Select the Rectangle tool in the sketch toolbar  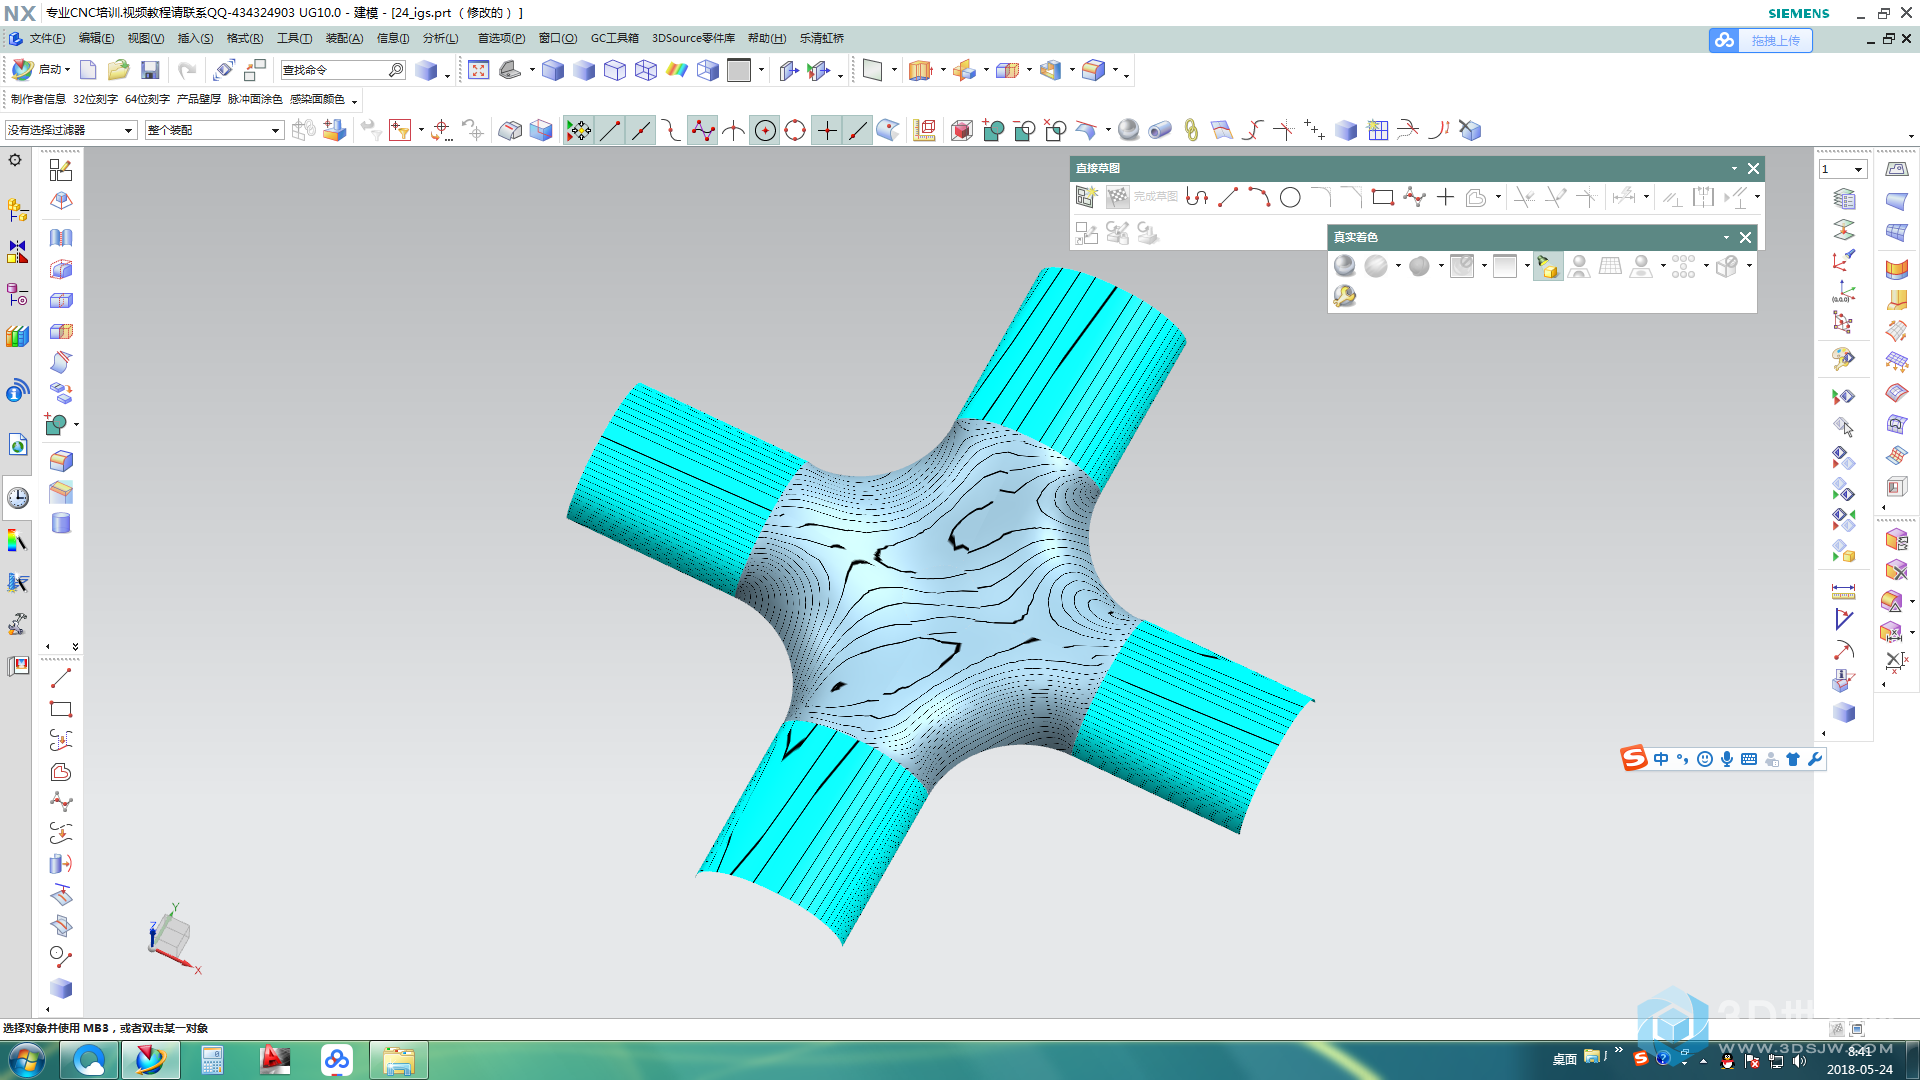point(1383,197)
